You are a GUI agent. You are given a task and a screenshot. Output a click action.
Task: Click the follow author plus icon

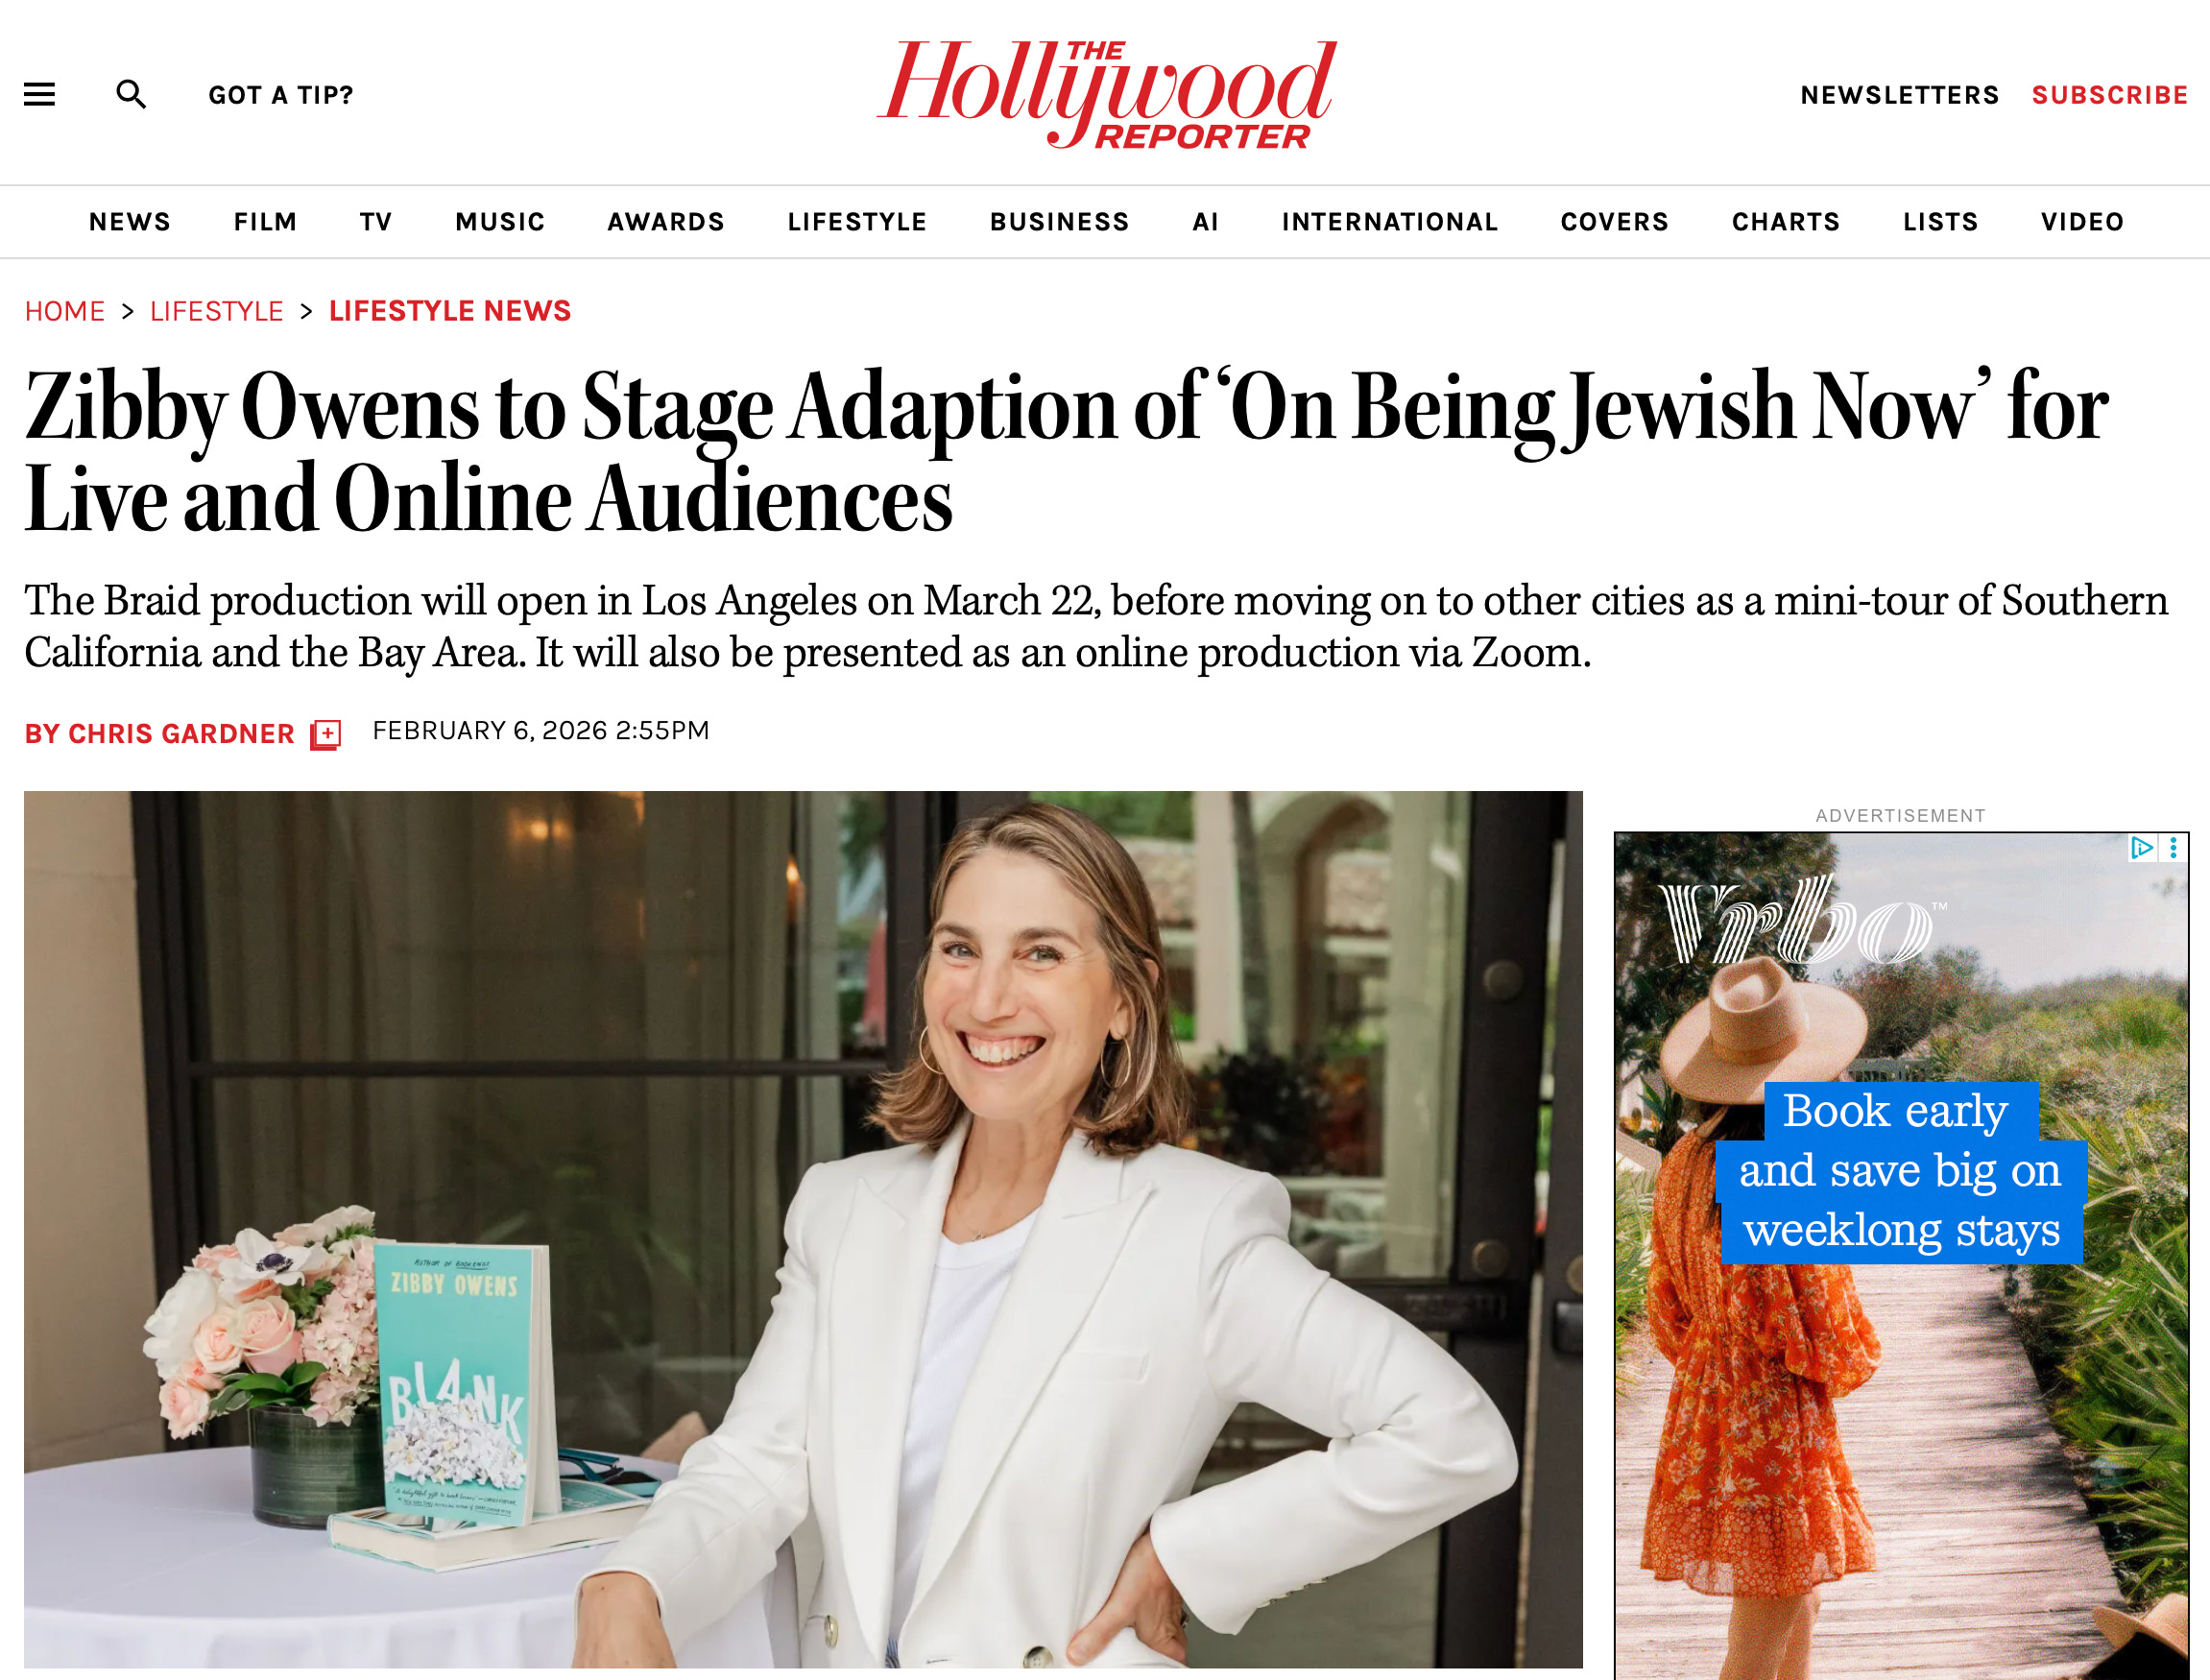[x=325, y=734]
